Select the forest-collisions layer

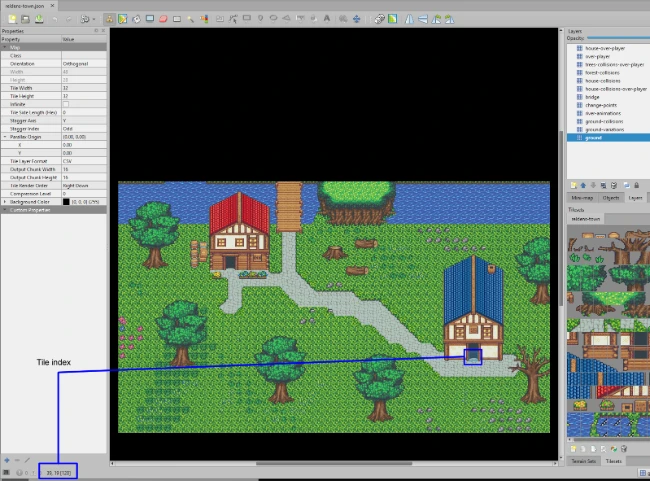tap(608, 73)
